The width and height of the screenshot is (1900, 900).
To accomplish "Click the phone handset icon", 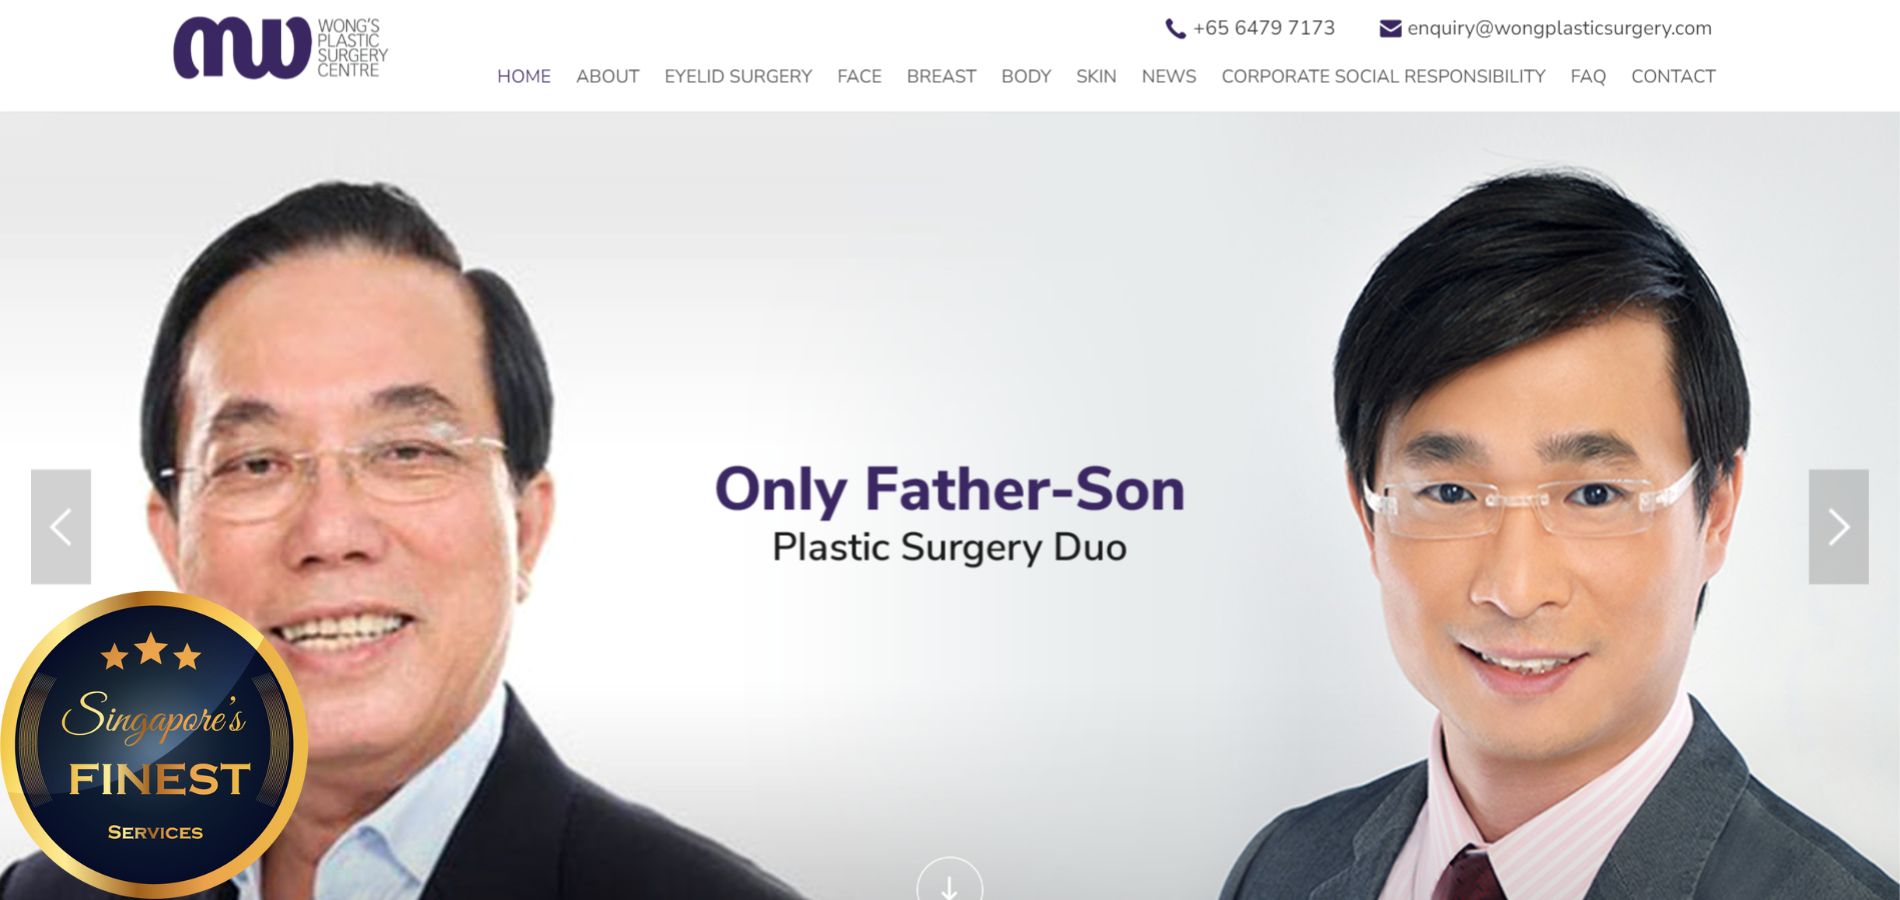I will 1176,29.
